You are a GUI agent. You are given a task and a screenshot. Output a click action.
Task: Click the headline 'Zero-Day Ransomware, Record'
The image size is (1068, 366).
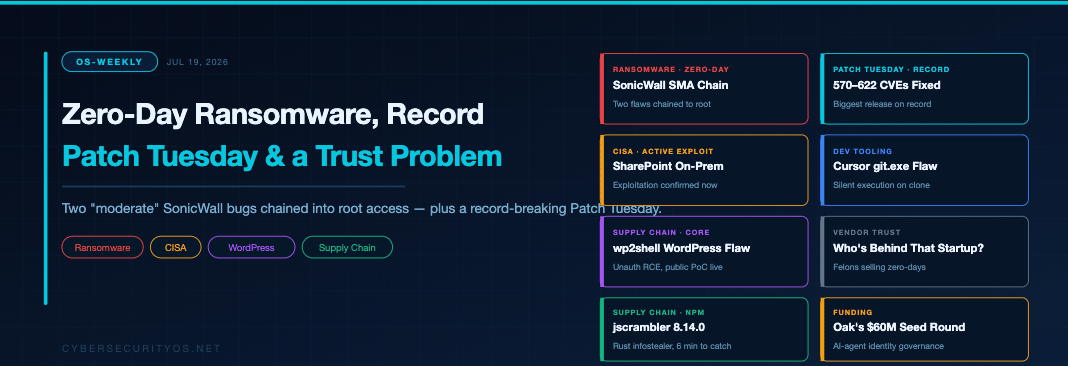[273, 115]
